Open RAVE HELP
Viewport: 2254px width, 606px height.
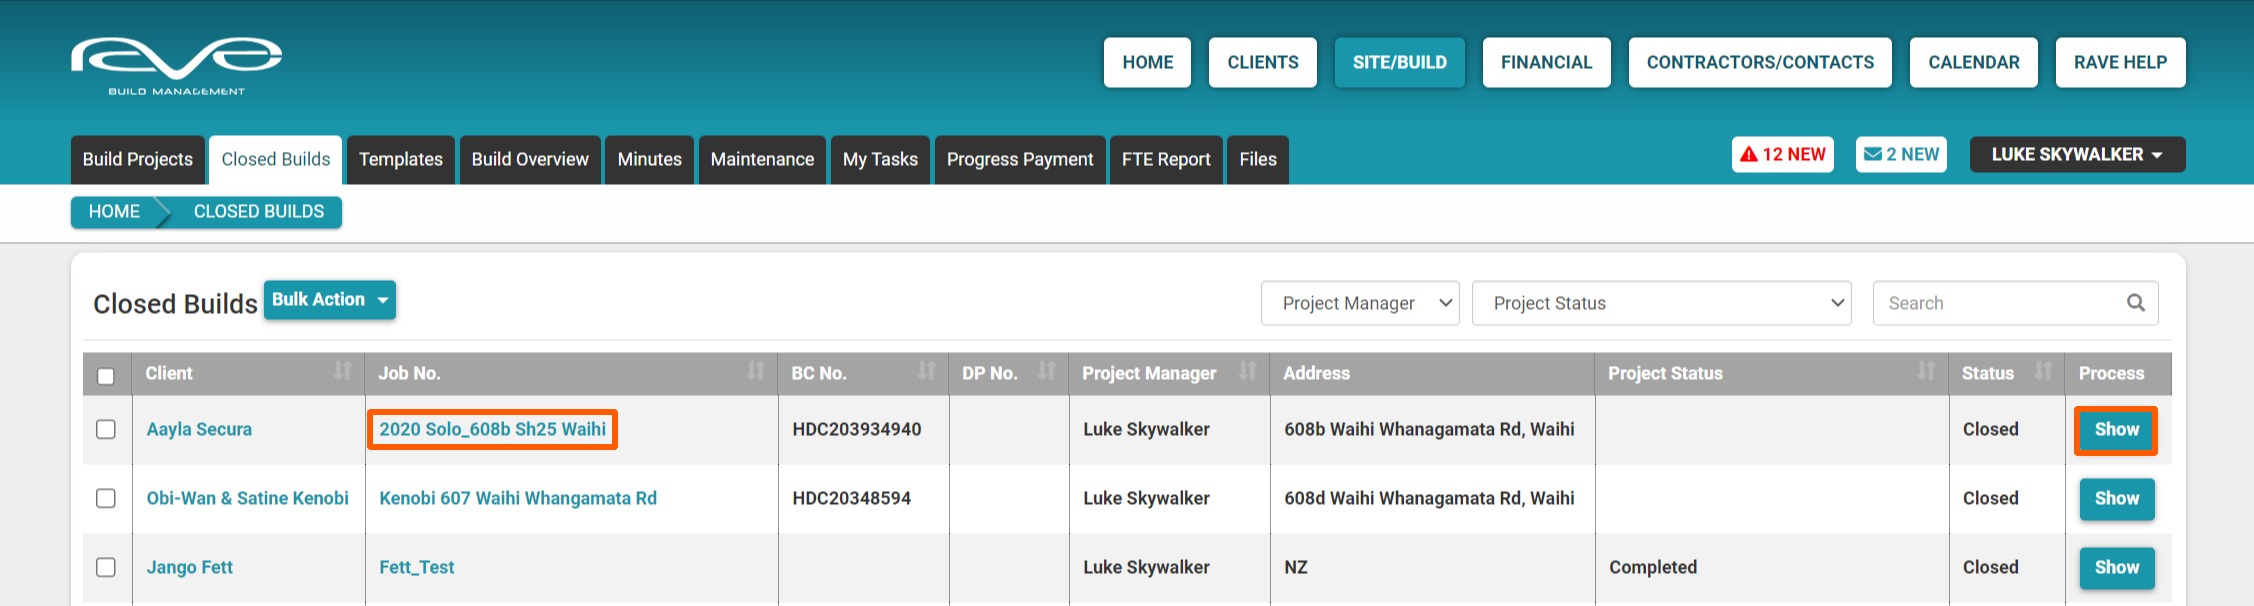click(2121, 62)
